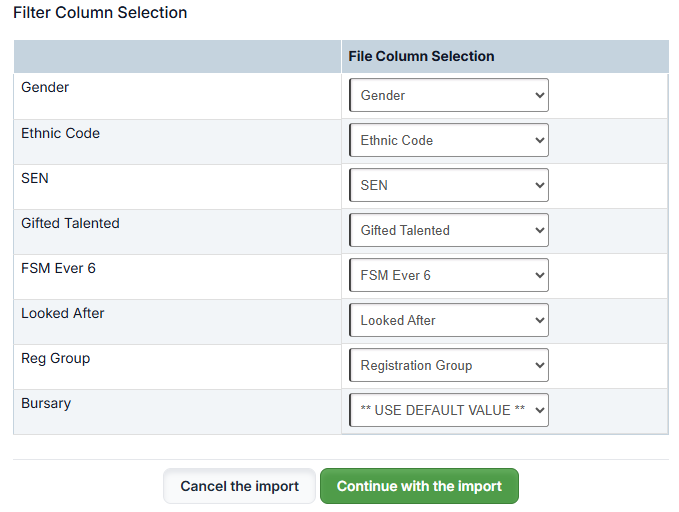Screen dimensions: 679x512
Task: Expand the Ethnic Code dropdown
Action: [448, 141]
